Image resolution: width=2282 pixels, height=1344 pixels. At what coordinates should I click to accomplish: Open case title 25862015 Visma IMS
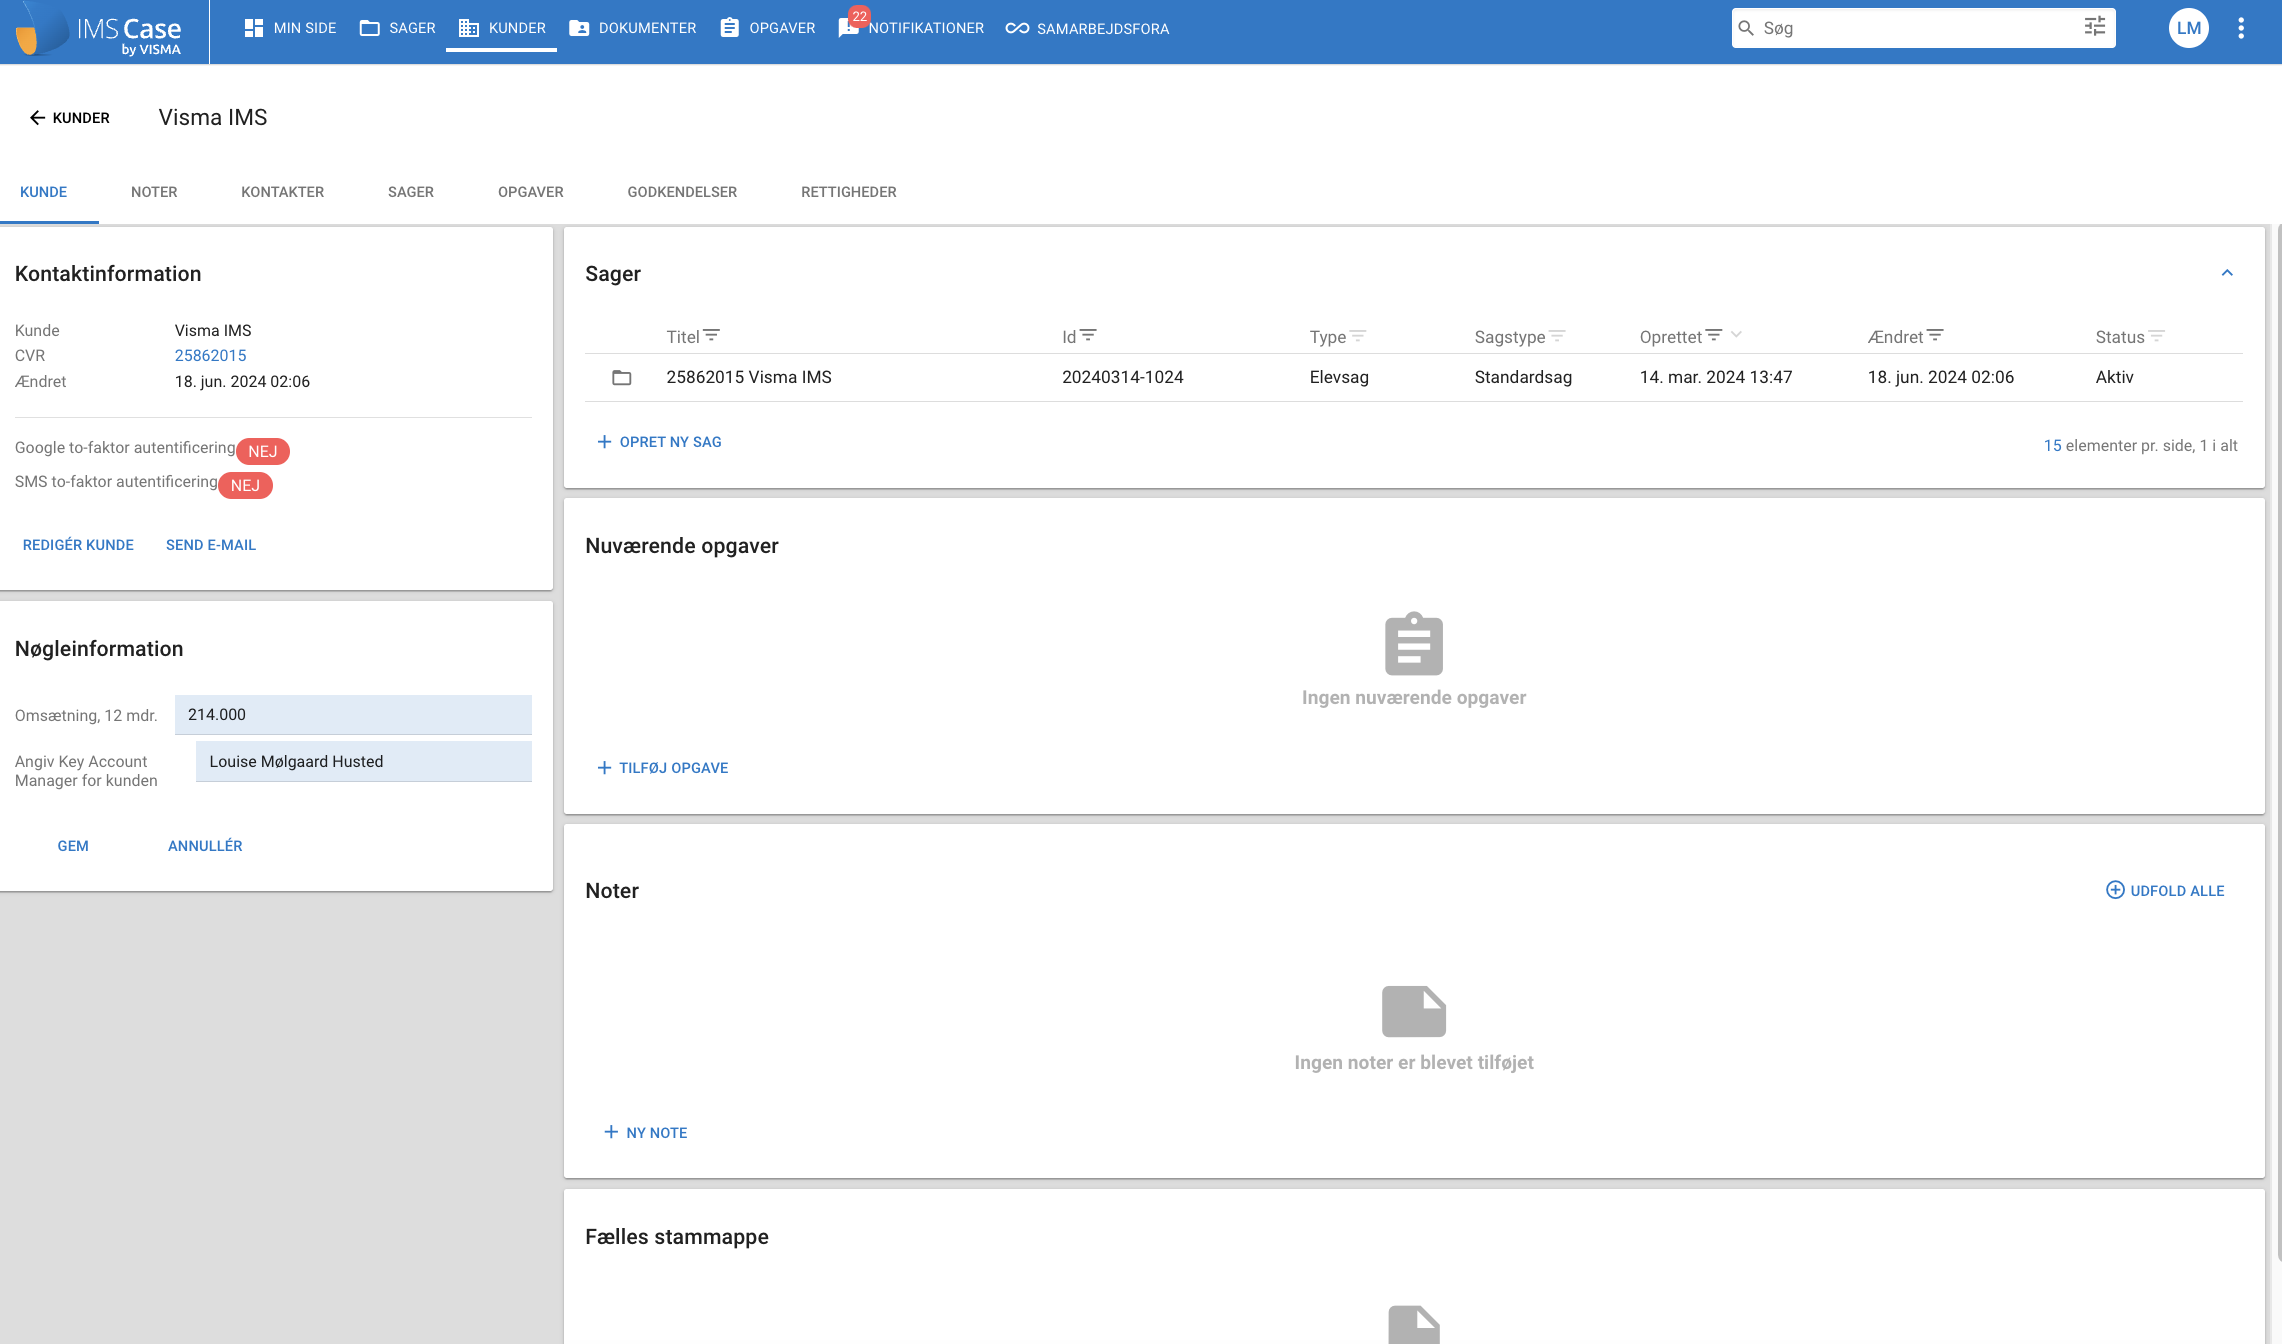coord(749,377)
